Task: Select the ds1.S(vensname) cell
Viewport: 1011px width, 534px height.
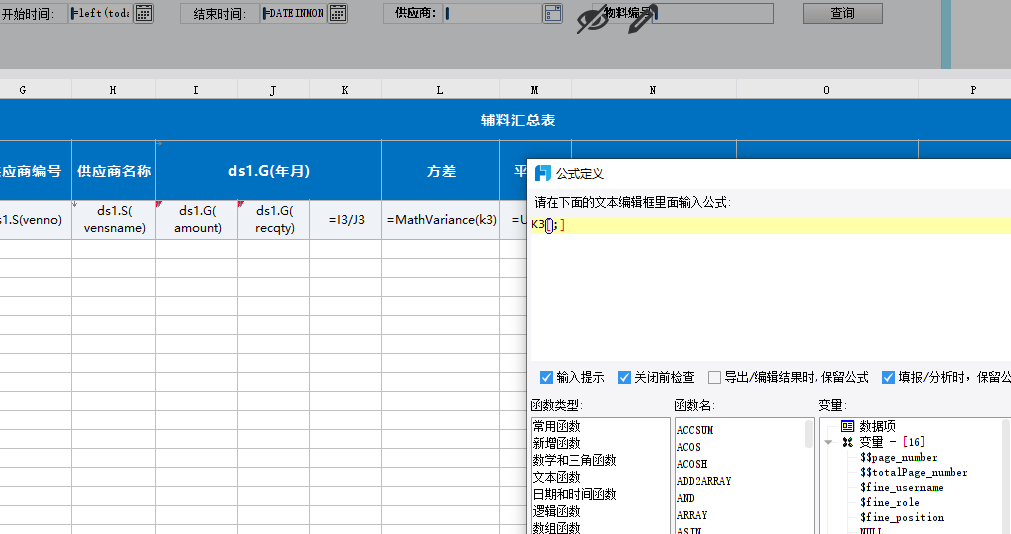Action: pos(113,219)
